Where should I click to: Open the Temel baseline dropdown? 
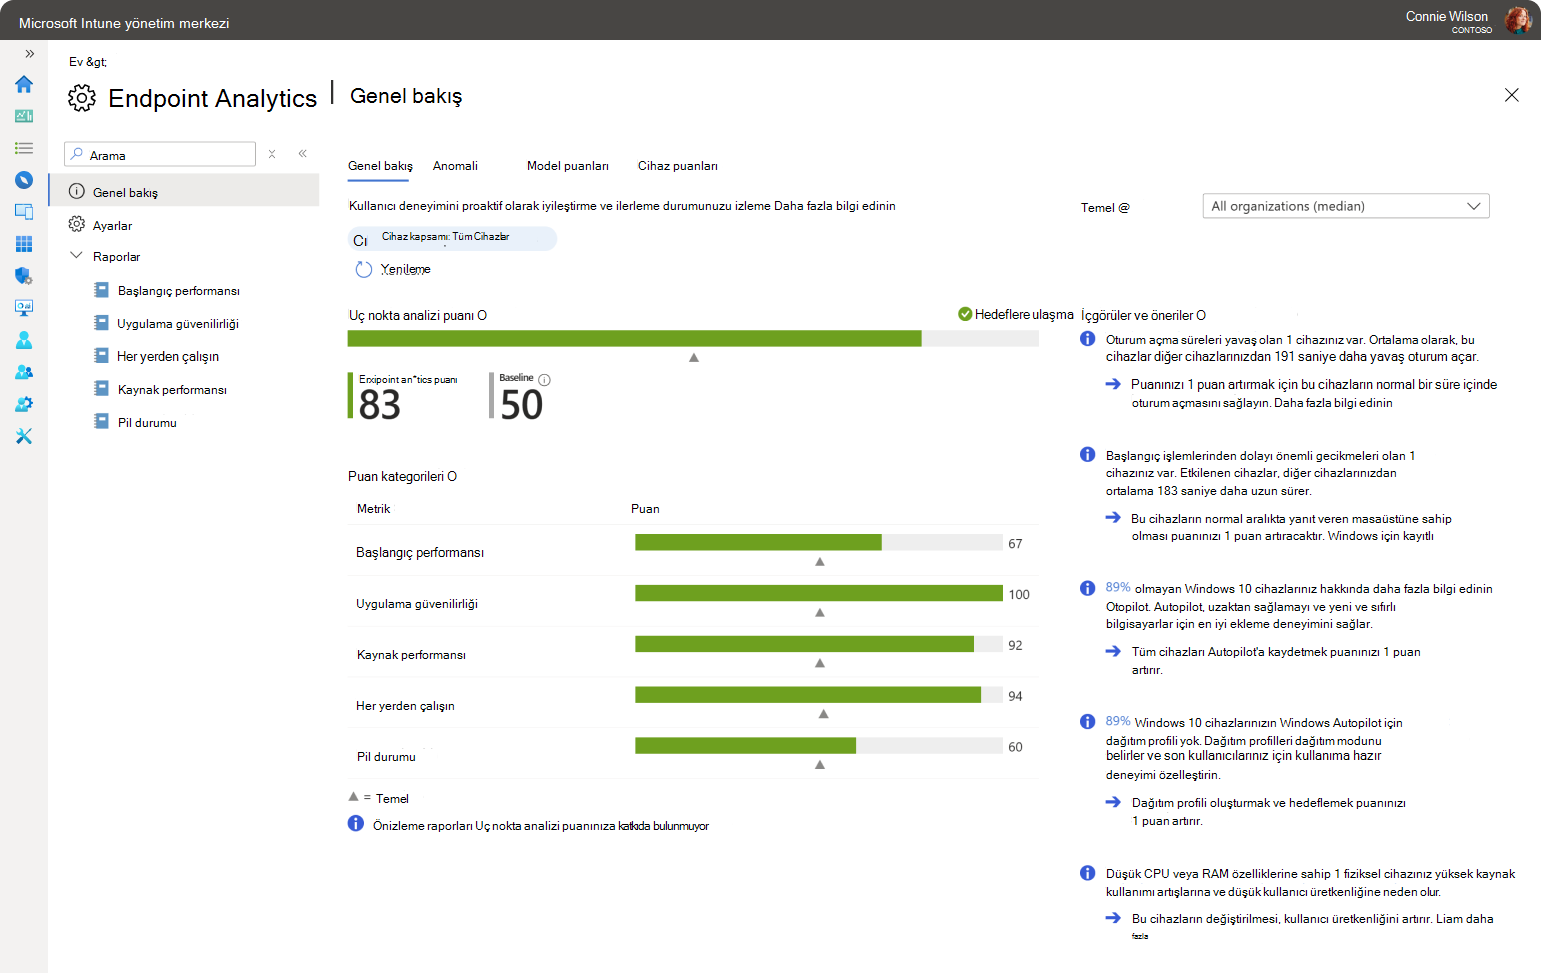[x=1346, y=206]
